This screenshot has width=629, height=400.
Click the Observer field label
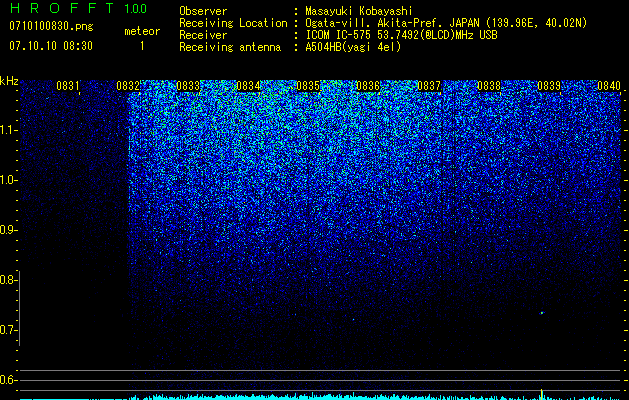(x=203, y=11)
